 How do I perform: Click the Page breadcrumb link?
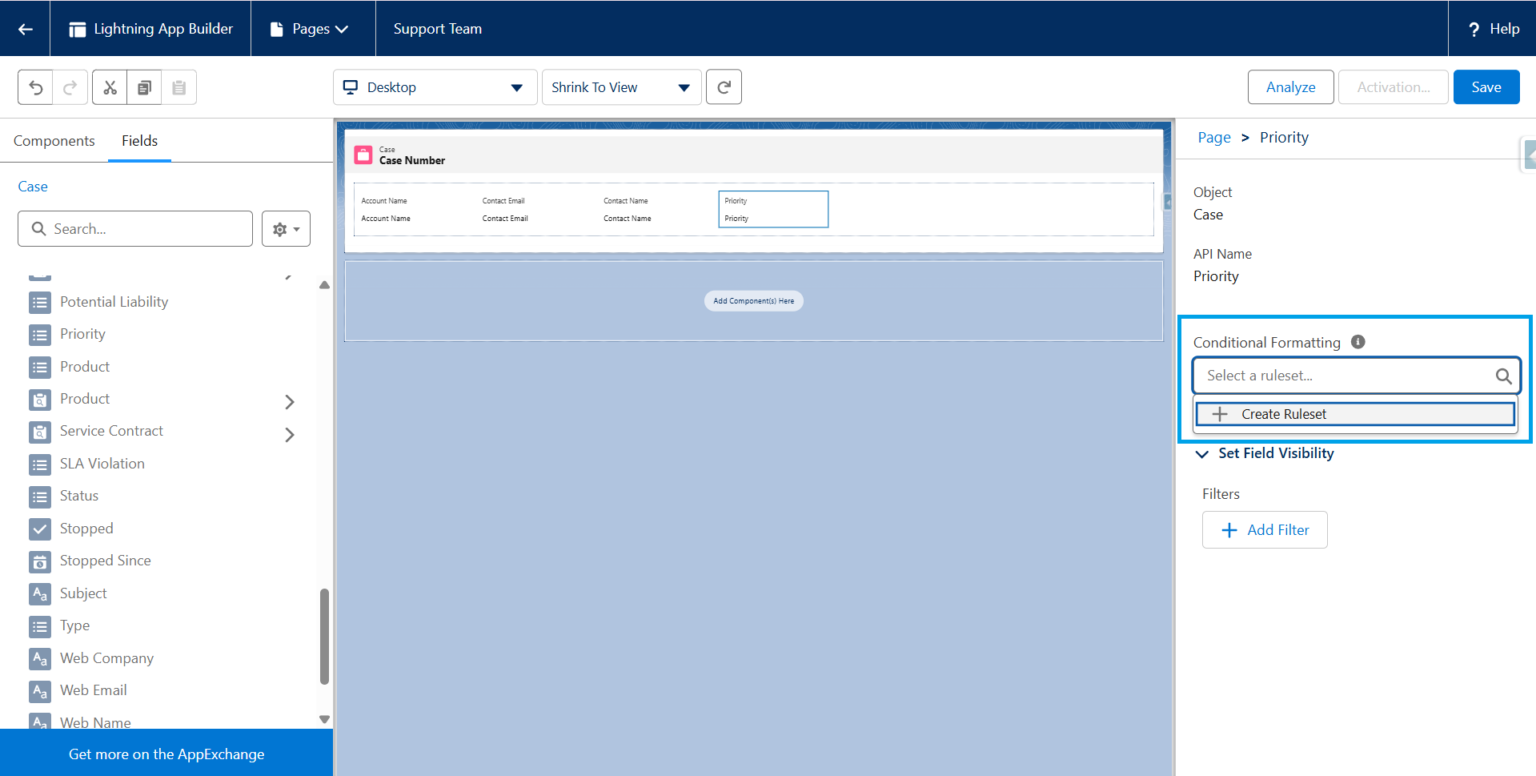(1214, 138)
